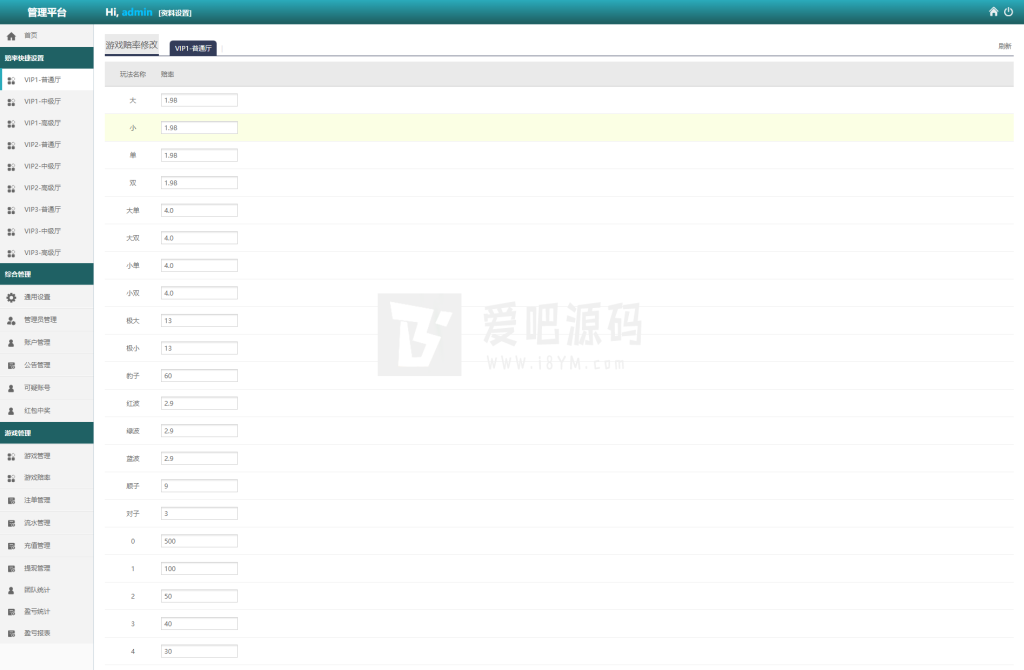The height and width of the screenshot is (670, 1024).
Task: Click the odds input for 红波
Action: click(x=199, y=403)
